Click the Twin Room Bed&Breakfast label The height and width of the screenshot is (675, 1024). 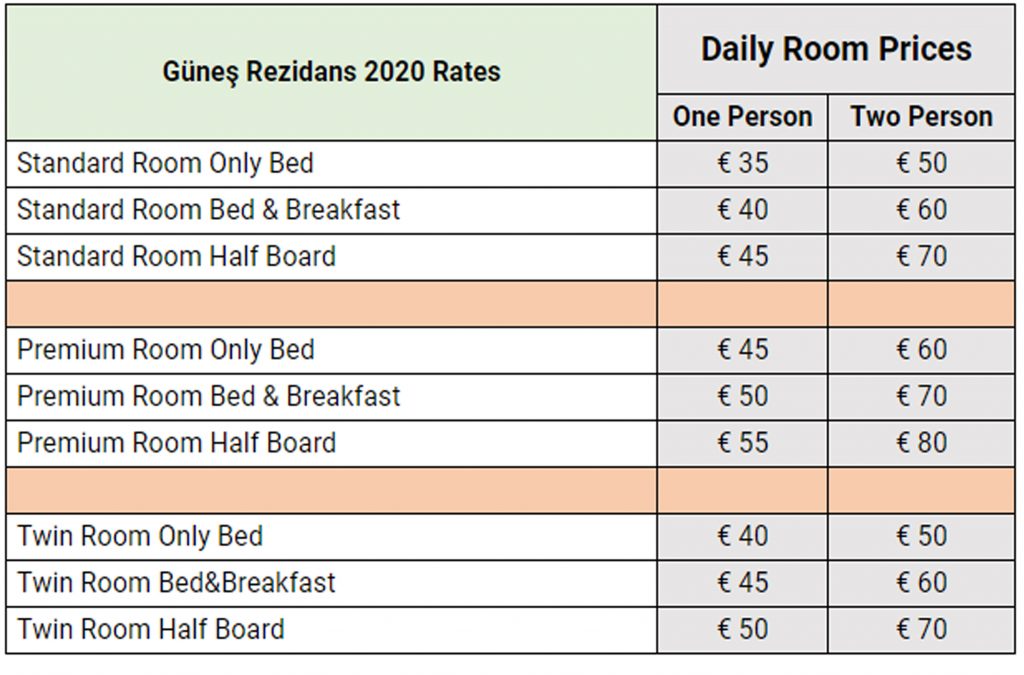[176, 582]
